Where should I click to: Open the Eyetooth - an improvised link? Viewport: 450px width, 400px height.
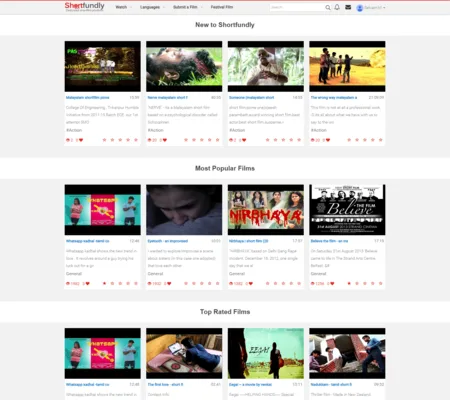click(168, 241)
